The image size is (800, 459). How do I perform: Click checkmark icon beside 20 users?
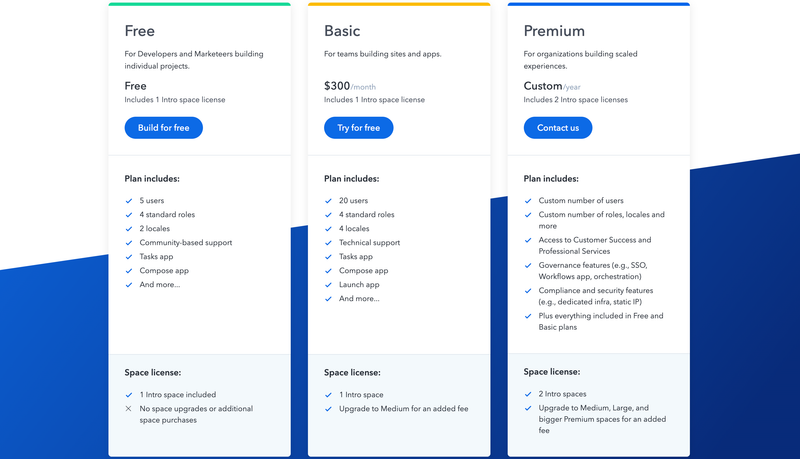[x=329, y=201]
